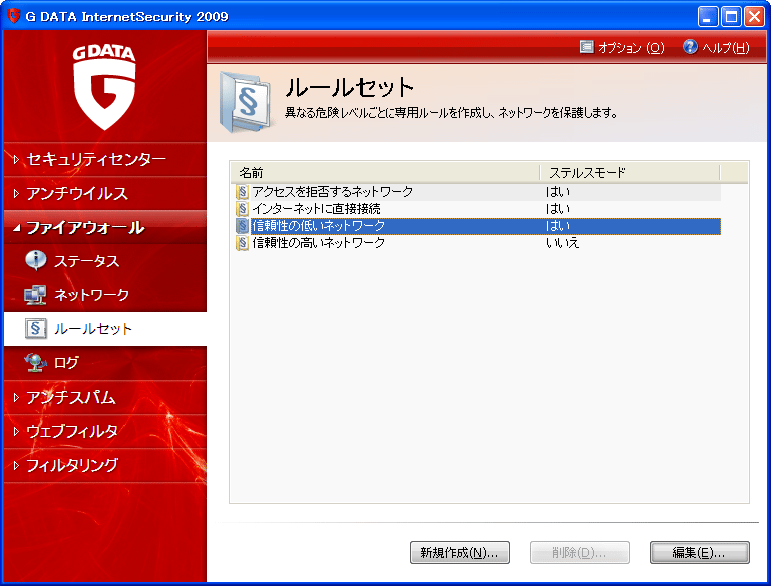771x586 pixels.
Task: Click the options icon beside オプション
Action: [587, 47]
